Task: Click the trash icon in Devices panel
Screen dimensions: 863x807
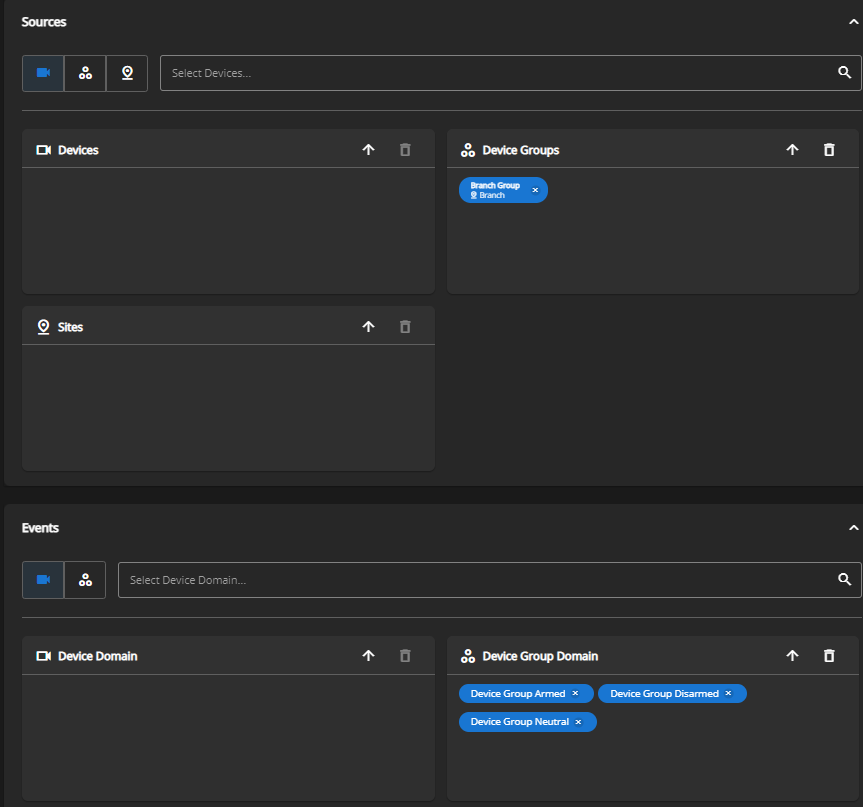Action: [405, 150]
